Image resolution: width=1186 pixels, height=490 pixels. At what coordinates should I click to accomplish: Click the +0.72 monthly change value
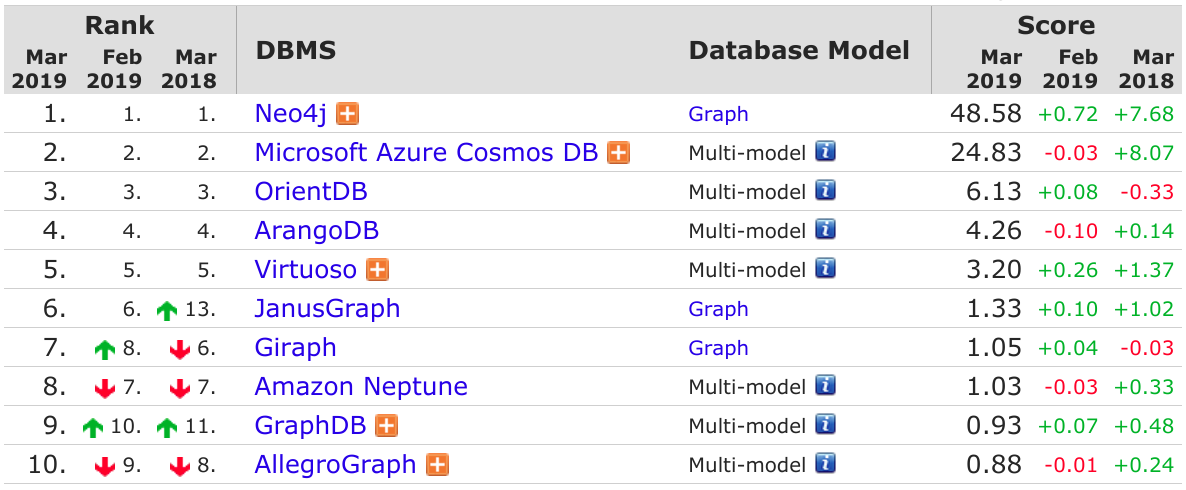tap(1067, 115)
